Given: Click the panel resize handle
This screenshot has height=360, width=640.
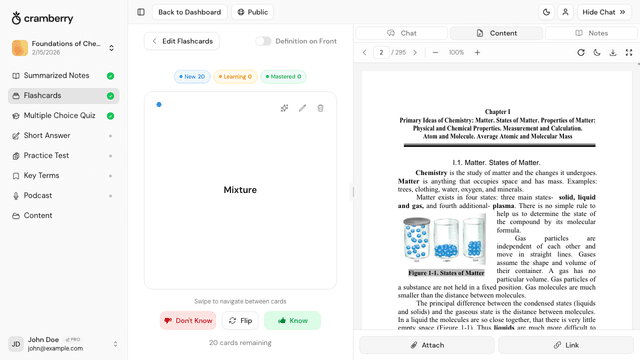Looking at the screenshot, I should coord(353,192).
